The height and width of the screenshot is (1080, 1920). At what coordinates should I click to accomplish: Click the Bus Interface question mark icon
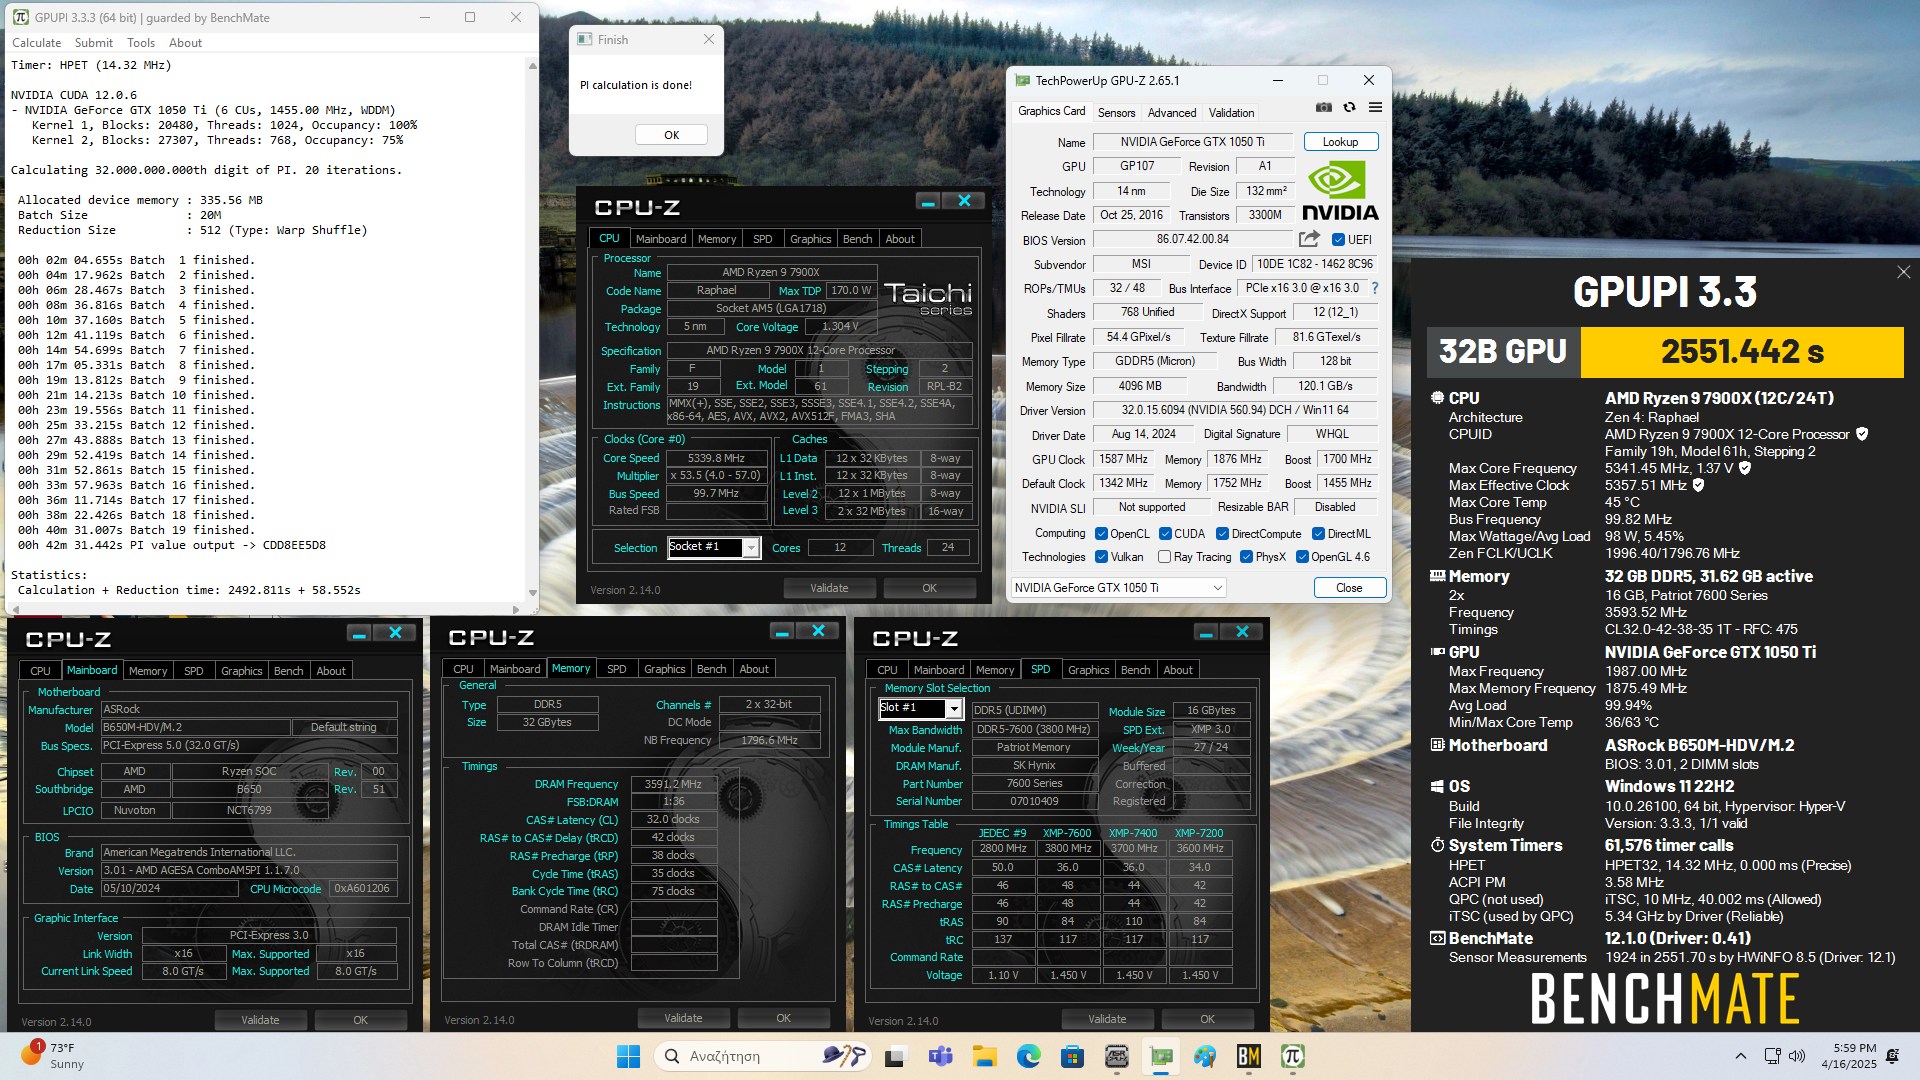coord(1375,288)
